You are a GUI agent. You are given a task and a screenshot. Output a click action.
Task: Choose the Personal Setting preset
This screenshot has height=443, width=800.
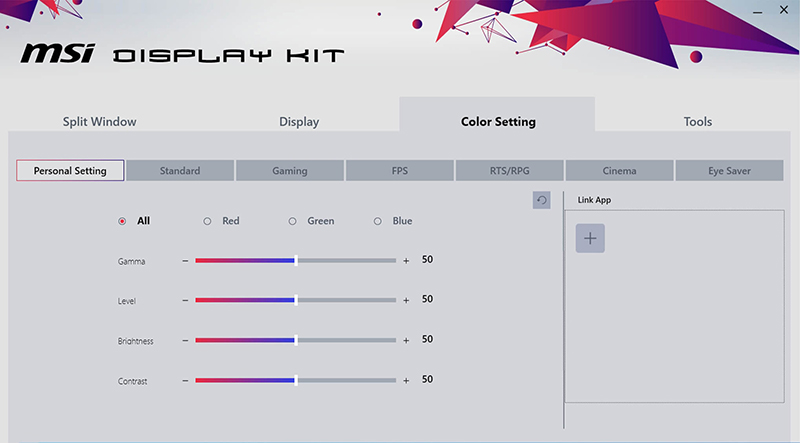(70, 170)
